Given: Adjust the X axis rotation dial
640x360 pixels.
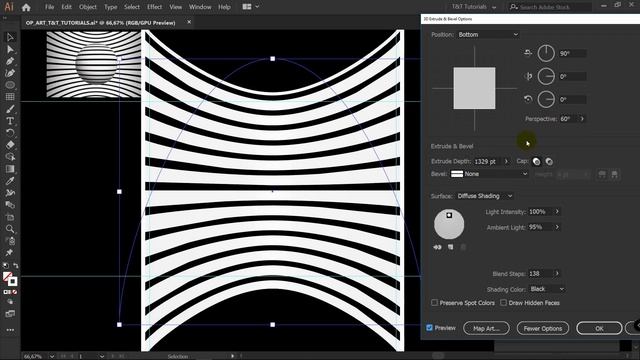Looking at the screenshot, I should pos(546,53).
